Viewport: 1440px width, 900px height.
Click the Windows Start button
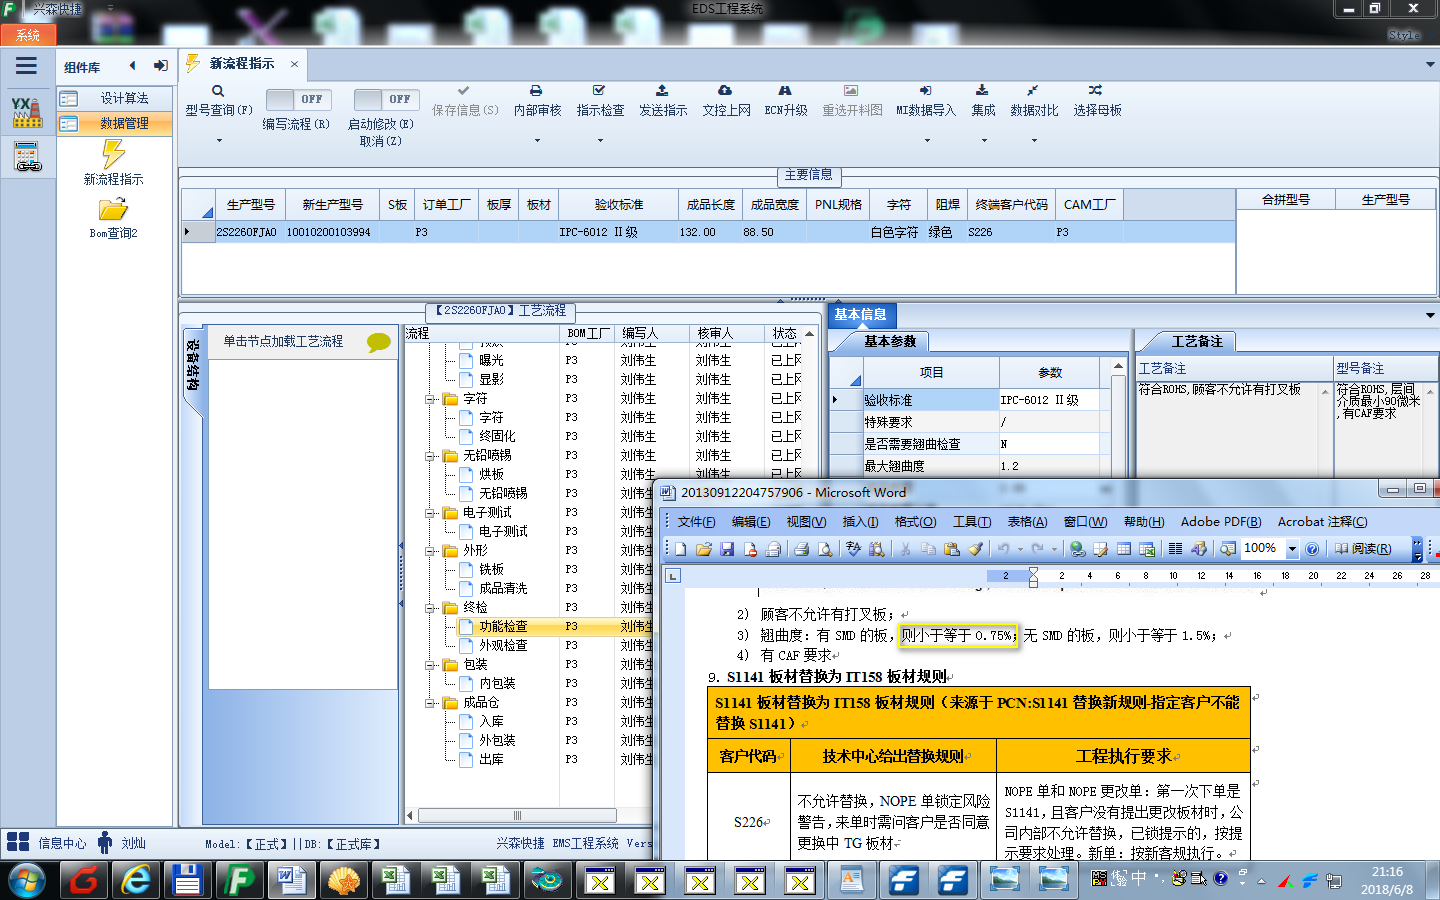pos(27,881)
